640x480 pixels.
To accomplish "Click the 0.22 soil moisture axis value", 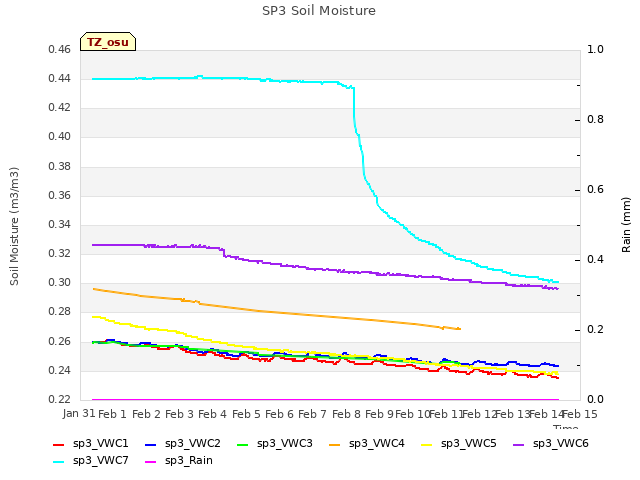I will coord(60,400).
